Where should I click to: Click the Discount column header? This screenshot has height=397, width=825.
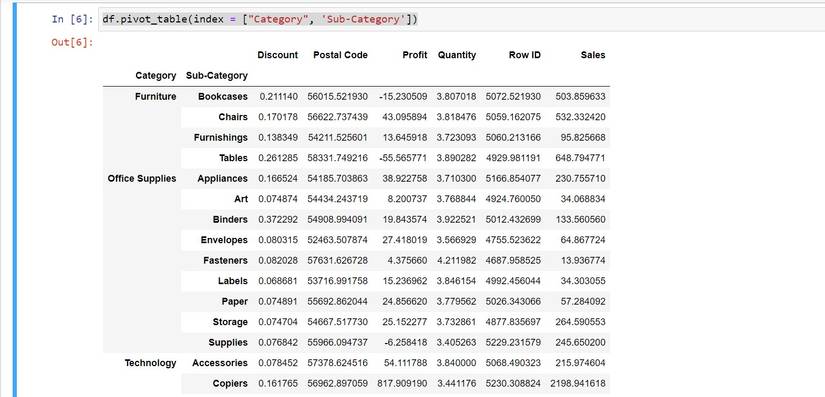tap(278, 55)
